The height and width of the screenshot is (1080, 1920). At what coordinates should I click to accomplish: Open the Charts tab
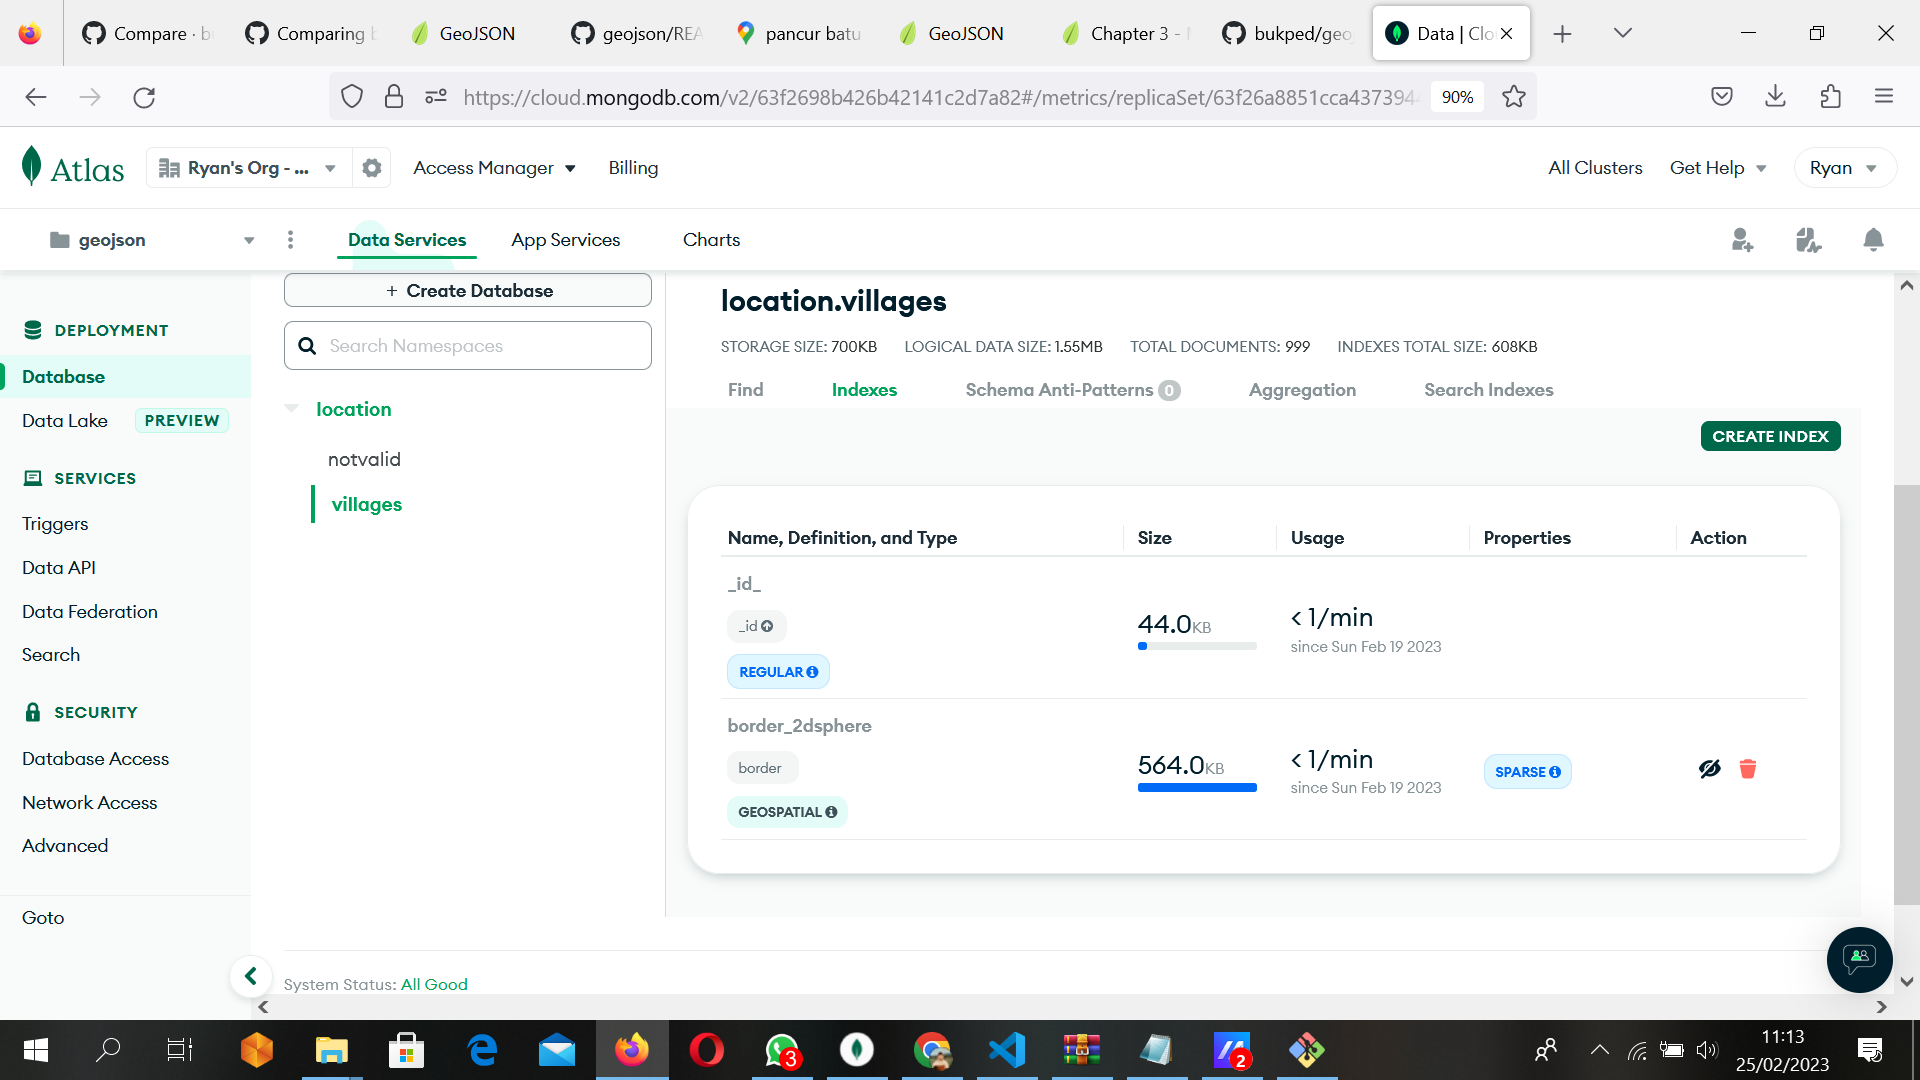click(x=711, y=240)
